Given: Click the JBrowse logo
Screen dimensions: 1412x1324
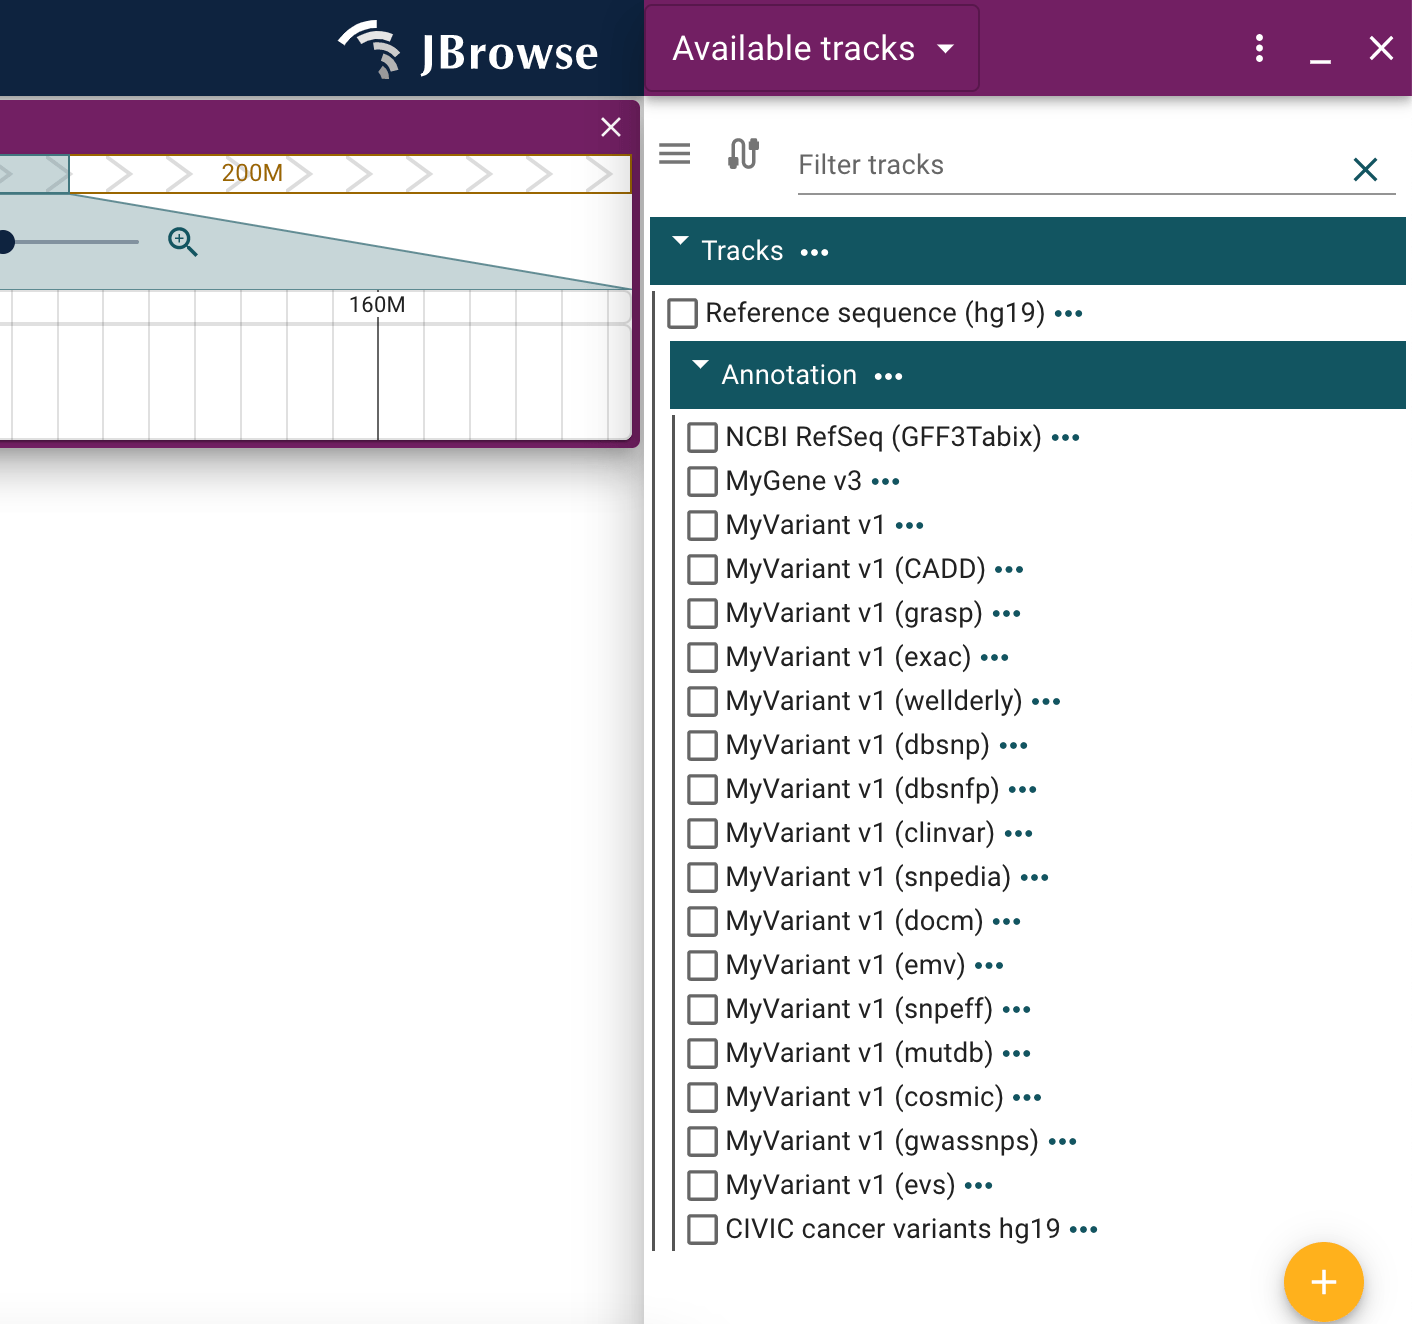Looking at the screenshot, I should (x=468, y=49).
